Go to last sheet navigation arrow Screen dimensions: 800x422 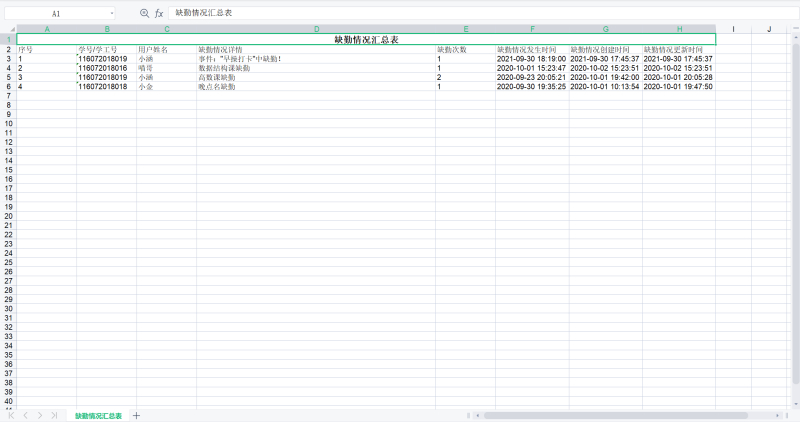[x=54, y=415]
